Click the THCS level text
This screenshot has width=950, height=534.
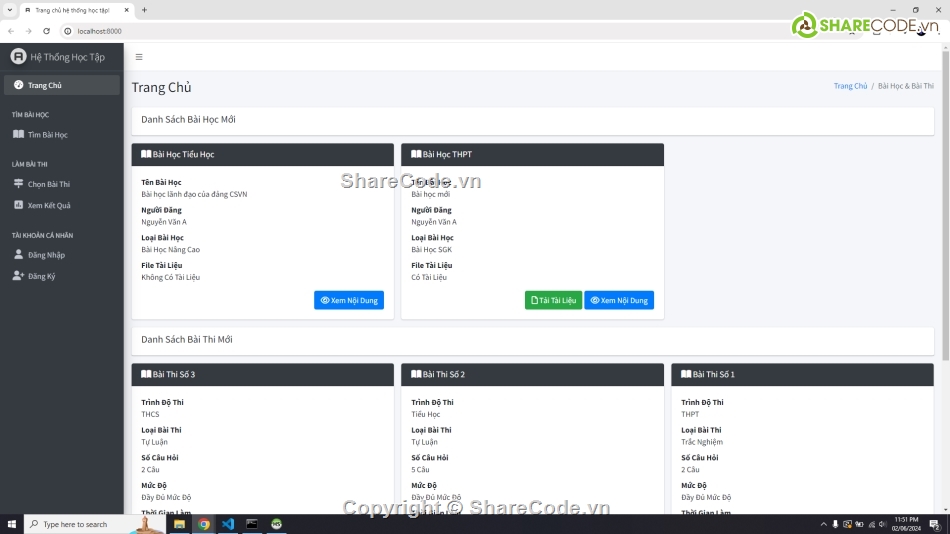pos(150,414)
